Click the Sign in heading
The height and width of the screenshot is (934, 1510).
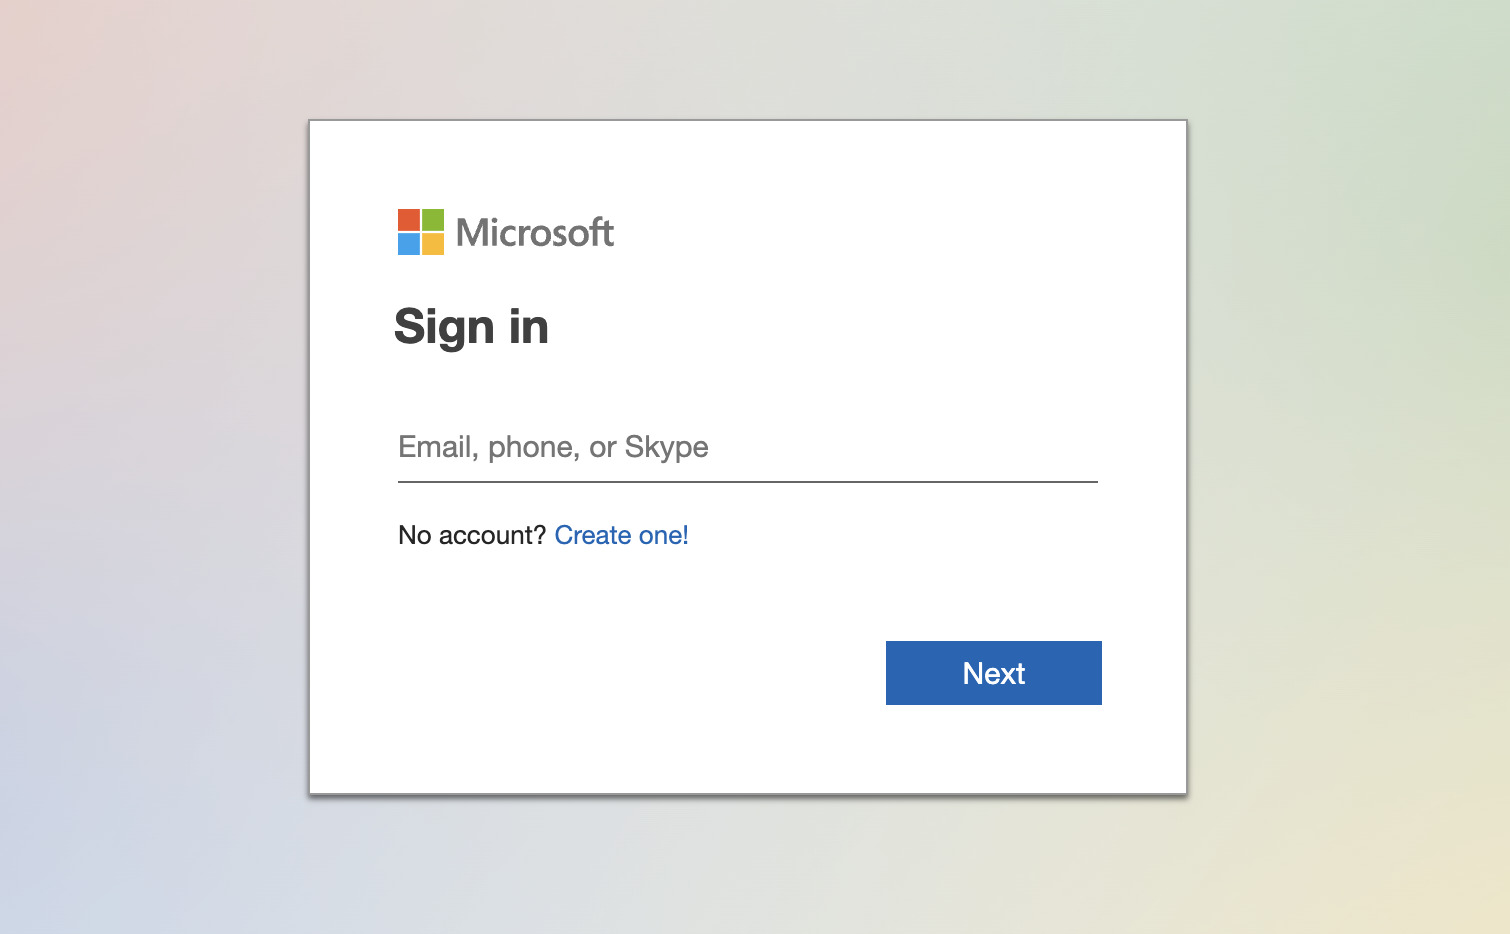pyautogui.click(x=472, y=327)
